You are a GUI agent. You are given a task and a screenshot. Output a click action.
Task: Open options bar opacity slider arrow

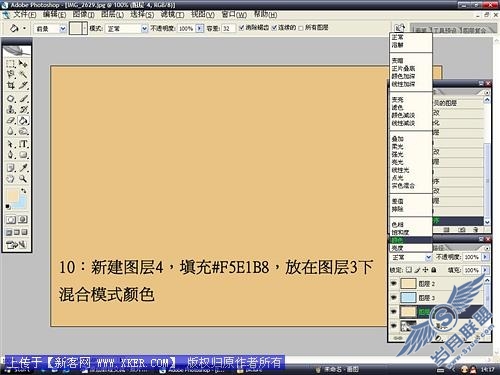tap(199, 28)
